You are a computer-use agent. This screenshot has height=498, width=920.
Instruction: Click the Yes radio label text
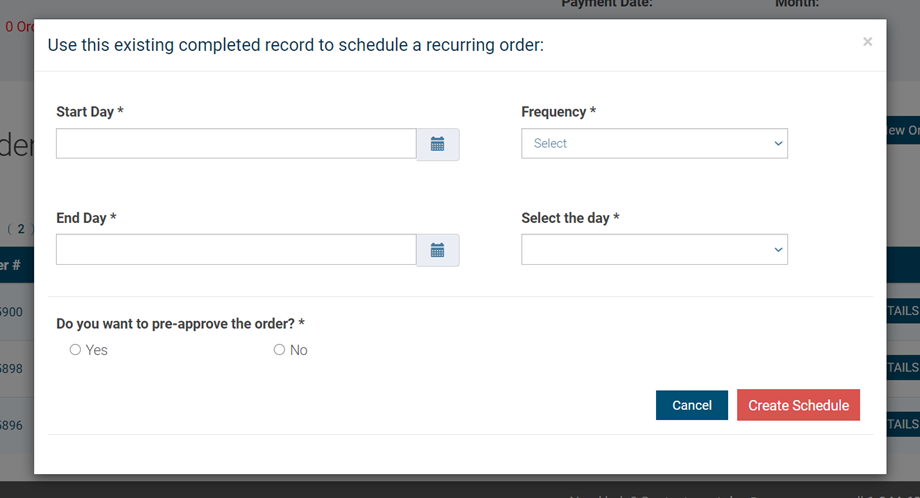tap(96, 350)
